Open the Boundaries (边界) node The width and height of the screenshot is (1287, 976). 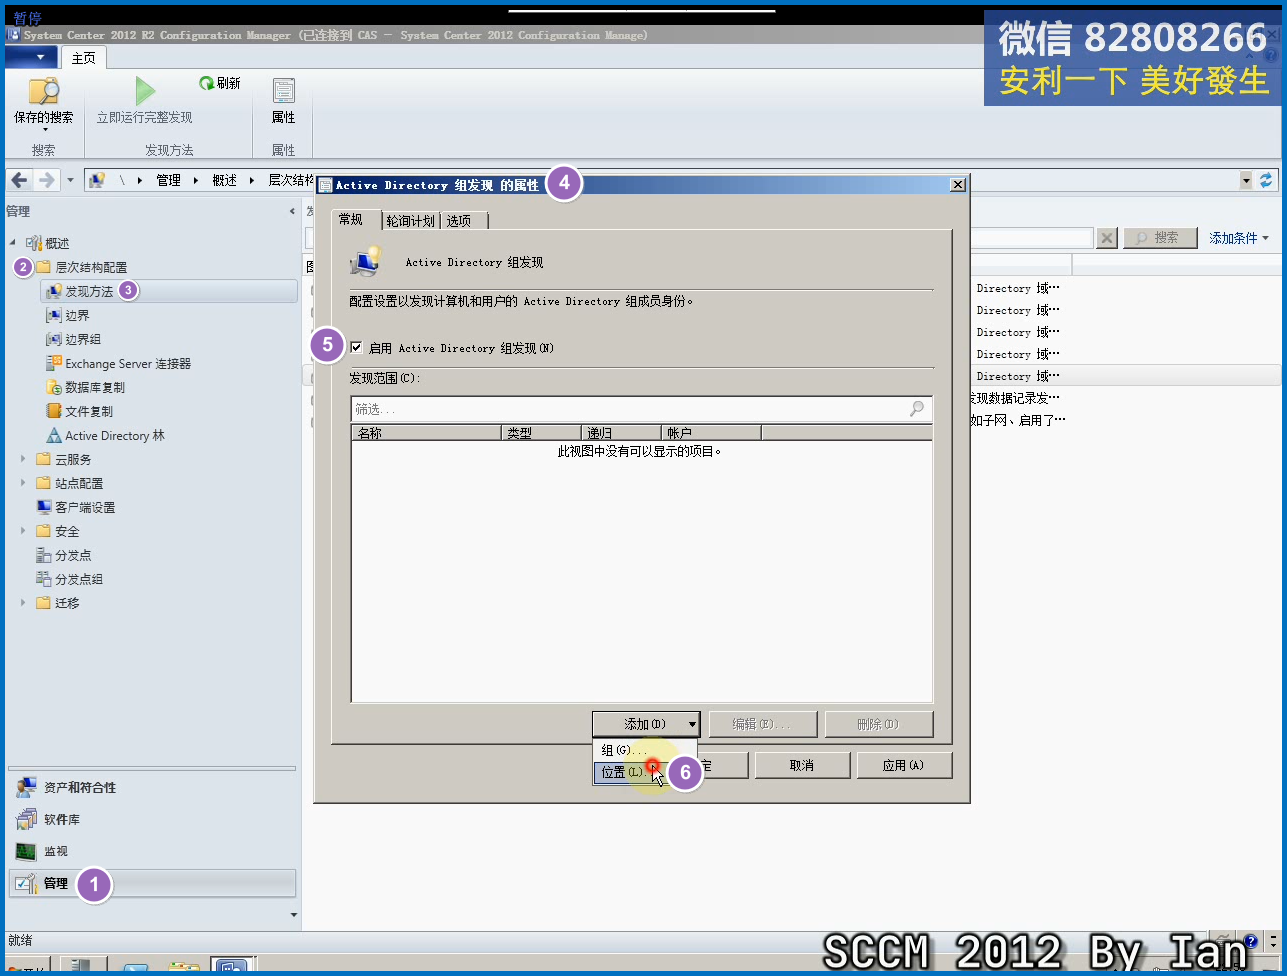(x=77, y=315)
